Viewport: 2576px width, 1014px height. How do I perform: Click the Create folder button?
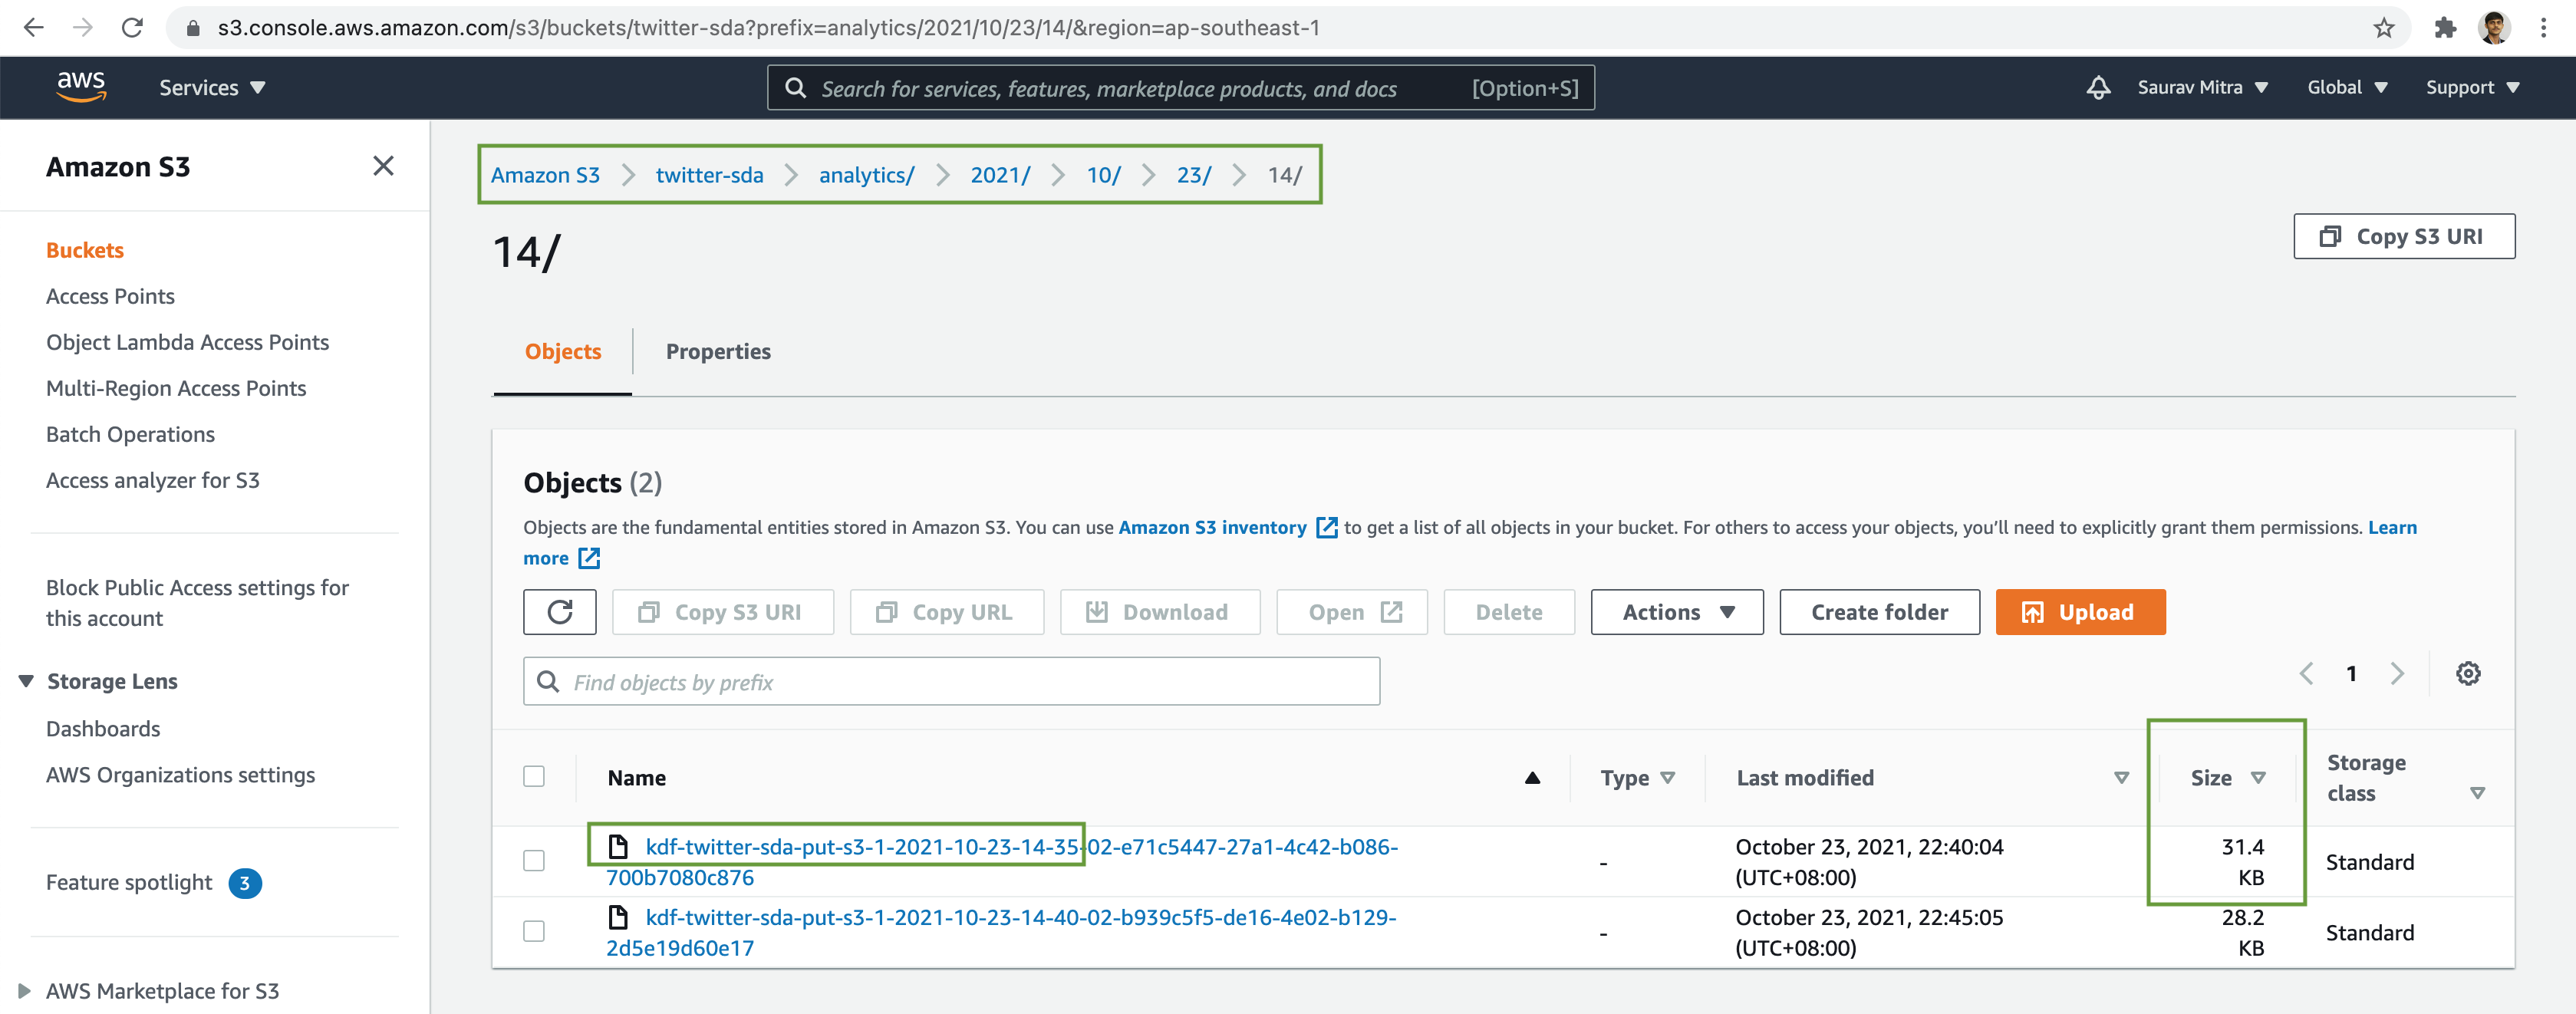point(1879,612)
